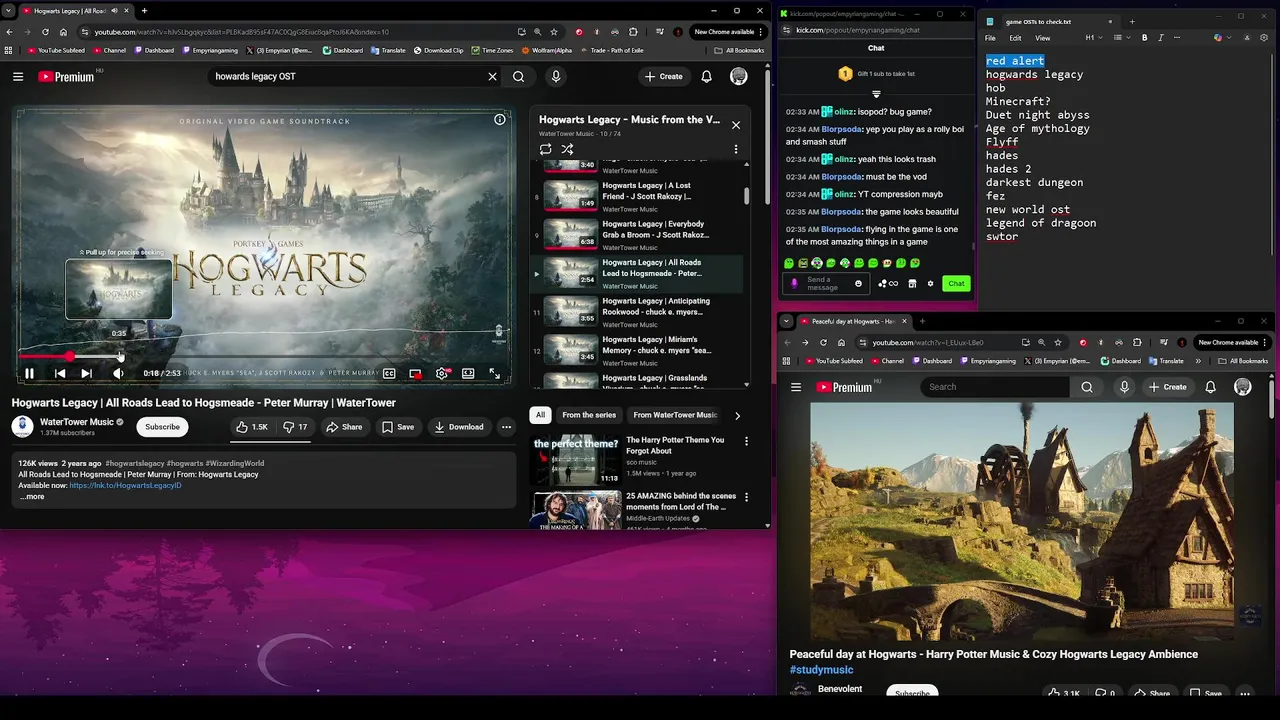This screenshot has height=720, width=1280.
Task: Open Create menu in left YouTube window
Action: pos(664,76)
